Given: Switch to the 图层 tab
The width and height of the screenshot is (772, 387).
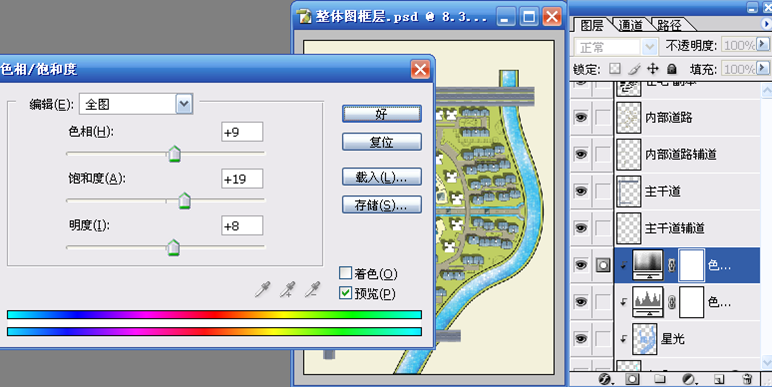Looking at the screenshot, I should 591,25.
